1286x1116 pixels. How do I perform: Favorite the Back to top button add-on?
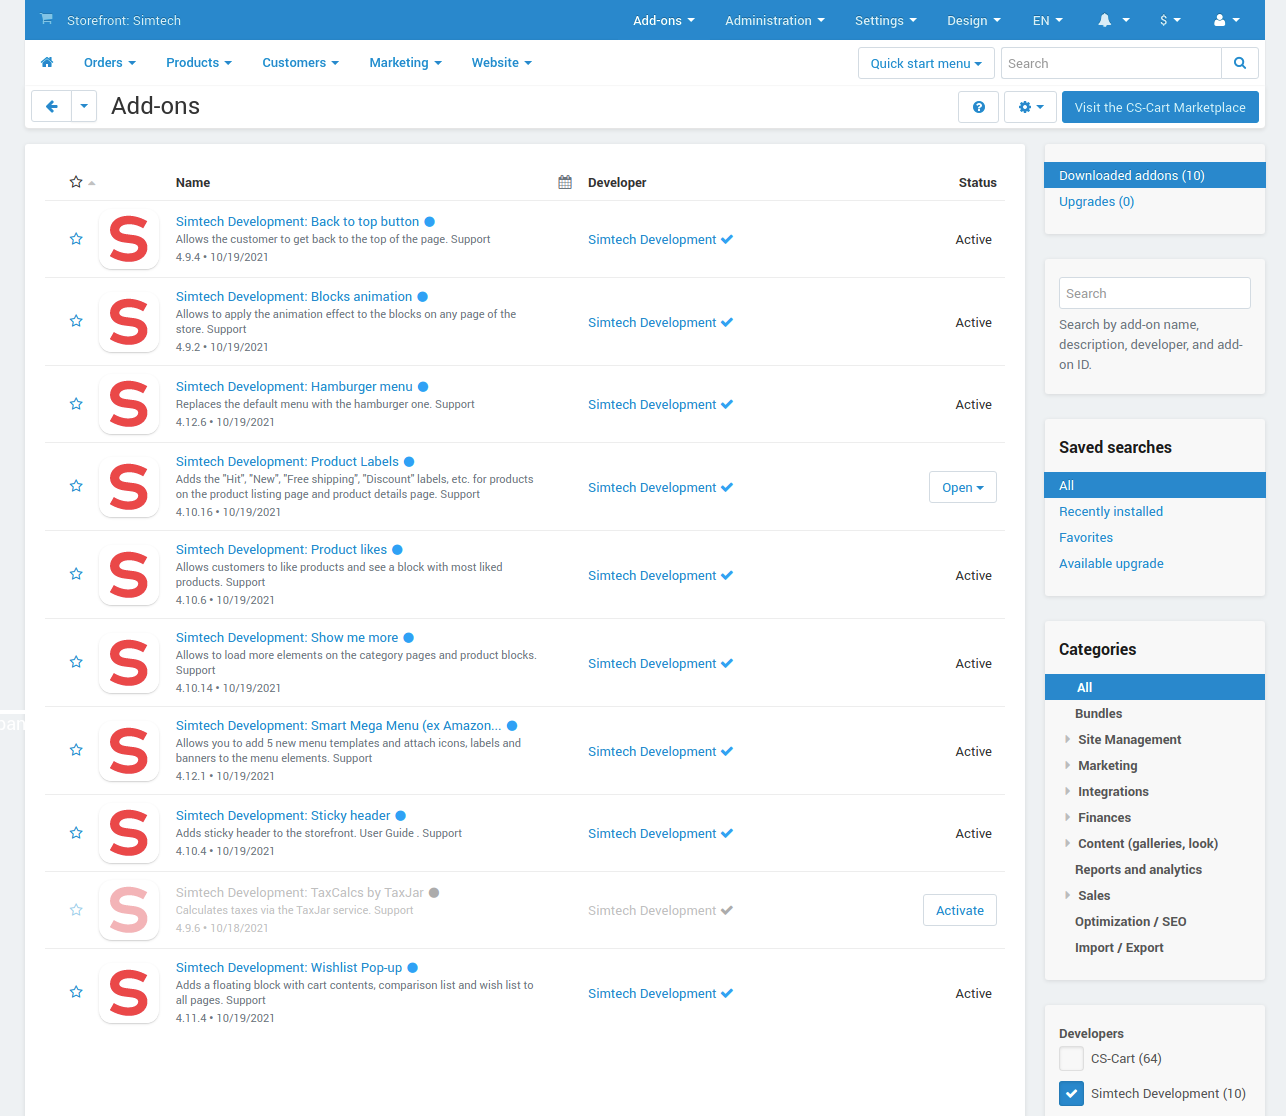(76, 239)
